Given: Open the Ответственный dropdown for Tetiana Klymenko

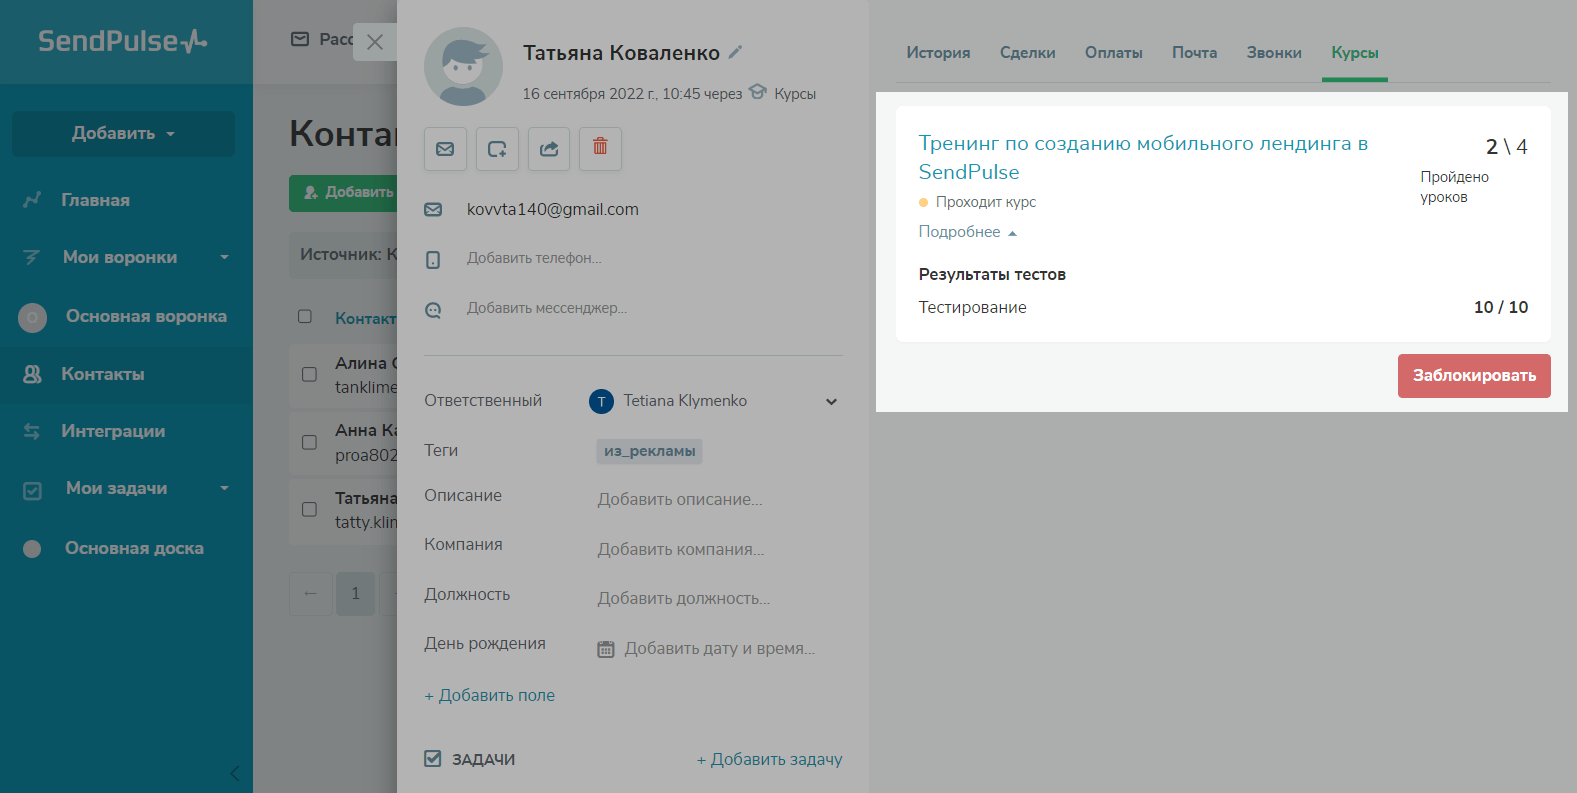Looking at the screenshot, I should pos(831,402).
